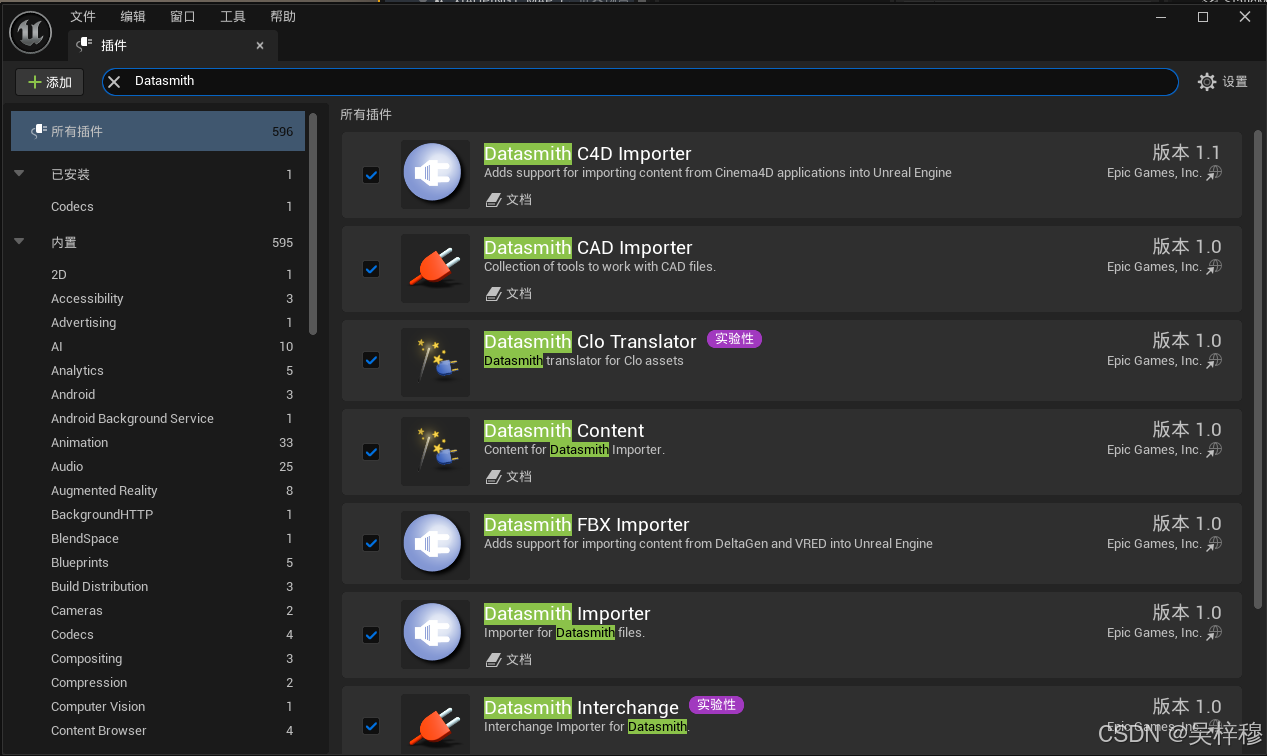Open 文档 link for CAD Importer

[x=508, y=294]
